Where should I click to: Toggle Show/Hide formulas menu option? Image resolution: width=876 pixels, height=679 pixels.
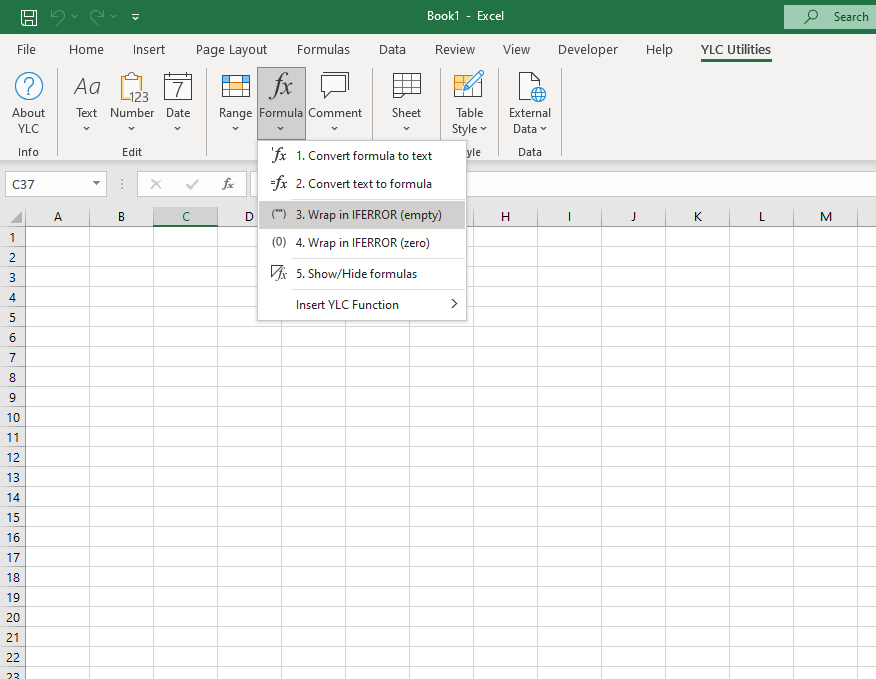pyautogui.click(x=356, y=274)
